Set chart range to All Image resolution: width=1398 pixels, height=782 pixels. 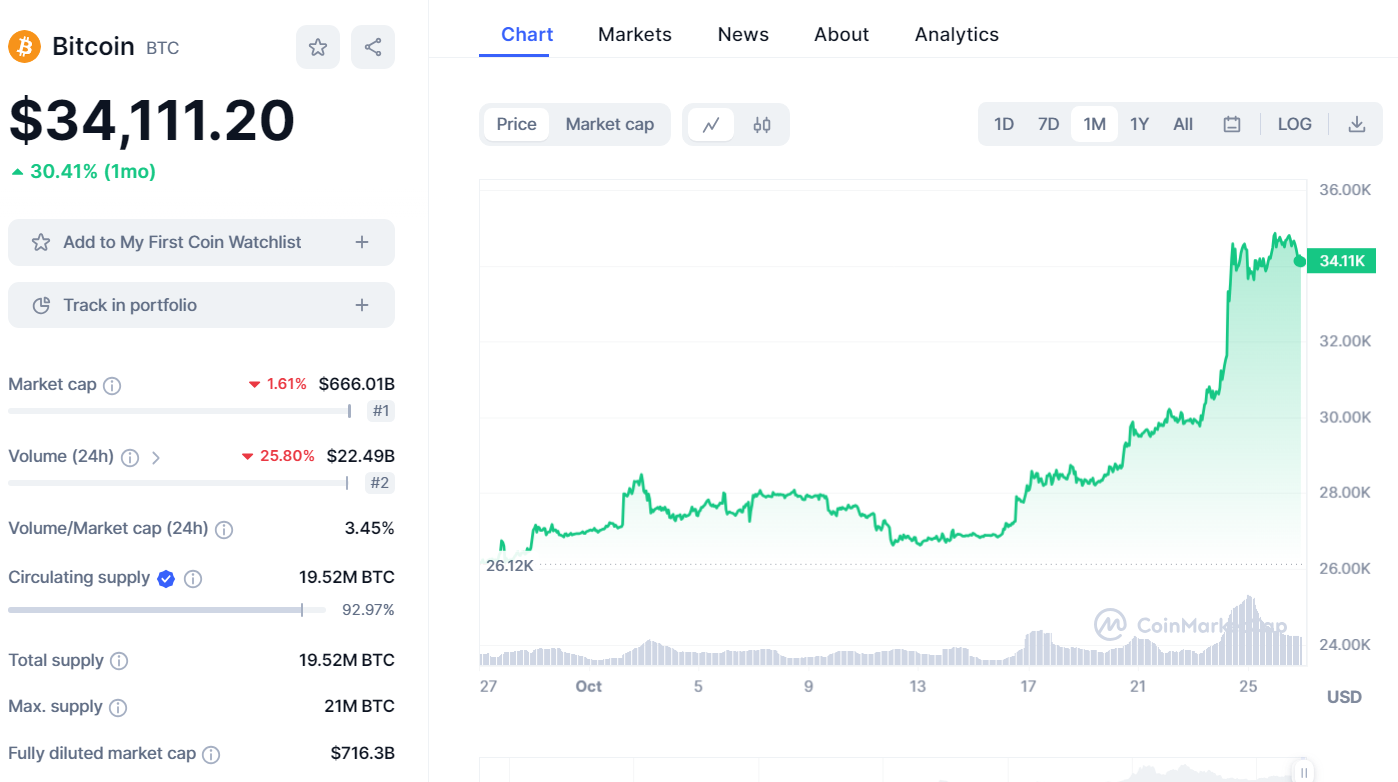[1183, 125]
